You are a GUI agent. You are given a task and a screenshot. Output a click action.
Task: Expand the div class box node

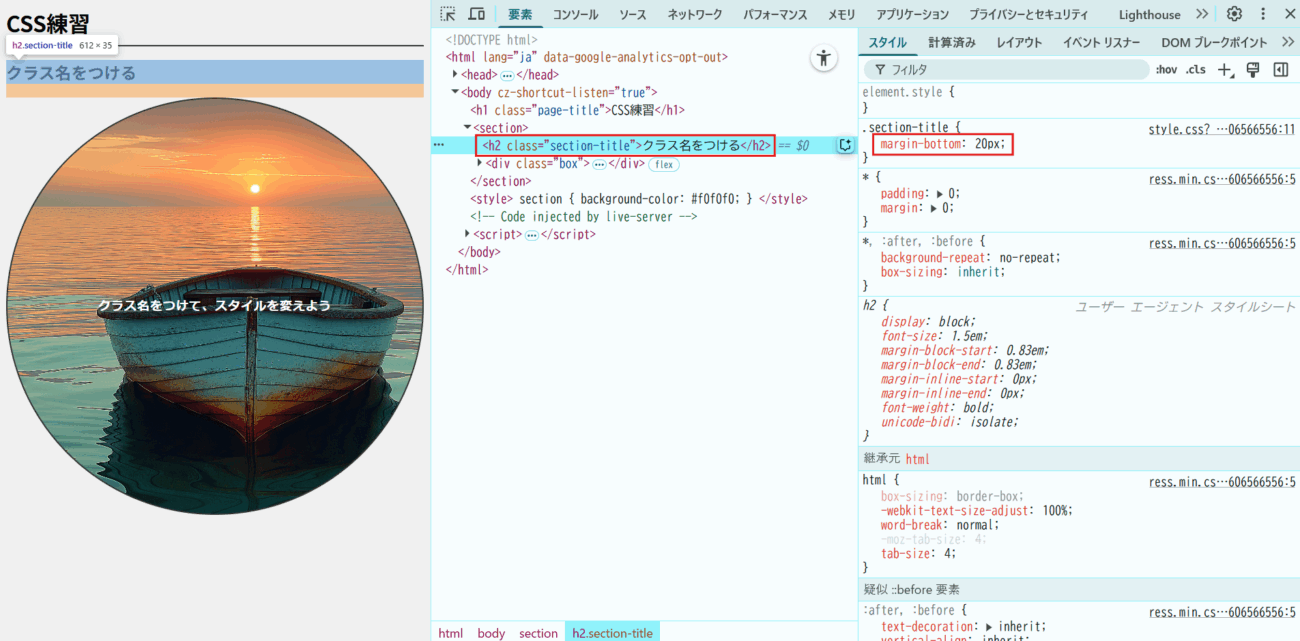tap(480, 163)
